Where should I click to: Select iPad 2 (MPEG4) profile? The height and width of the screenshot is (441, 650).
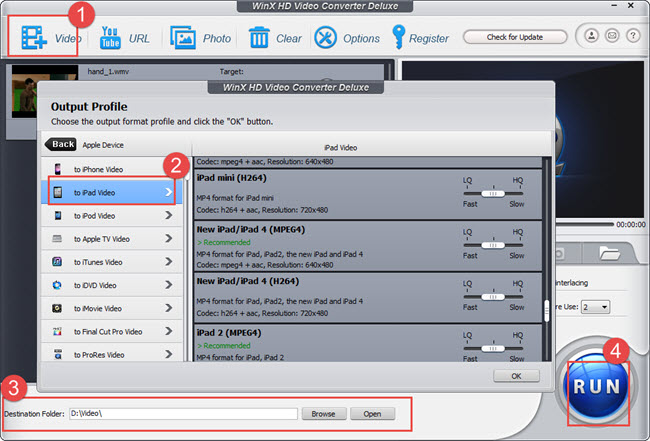(x=368, y=343)
